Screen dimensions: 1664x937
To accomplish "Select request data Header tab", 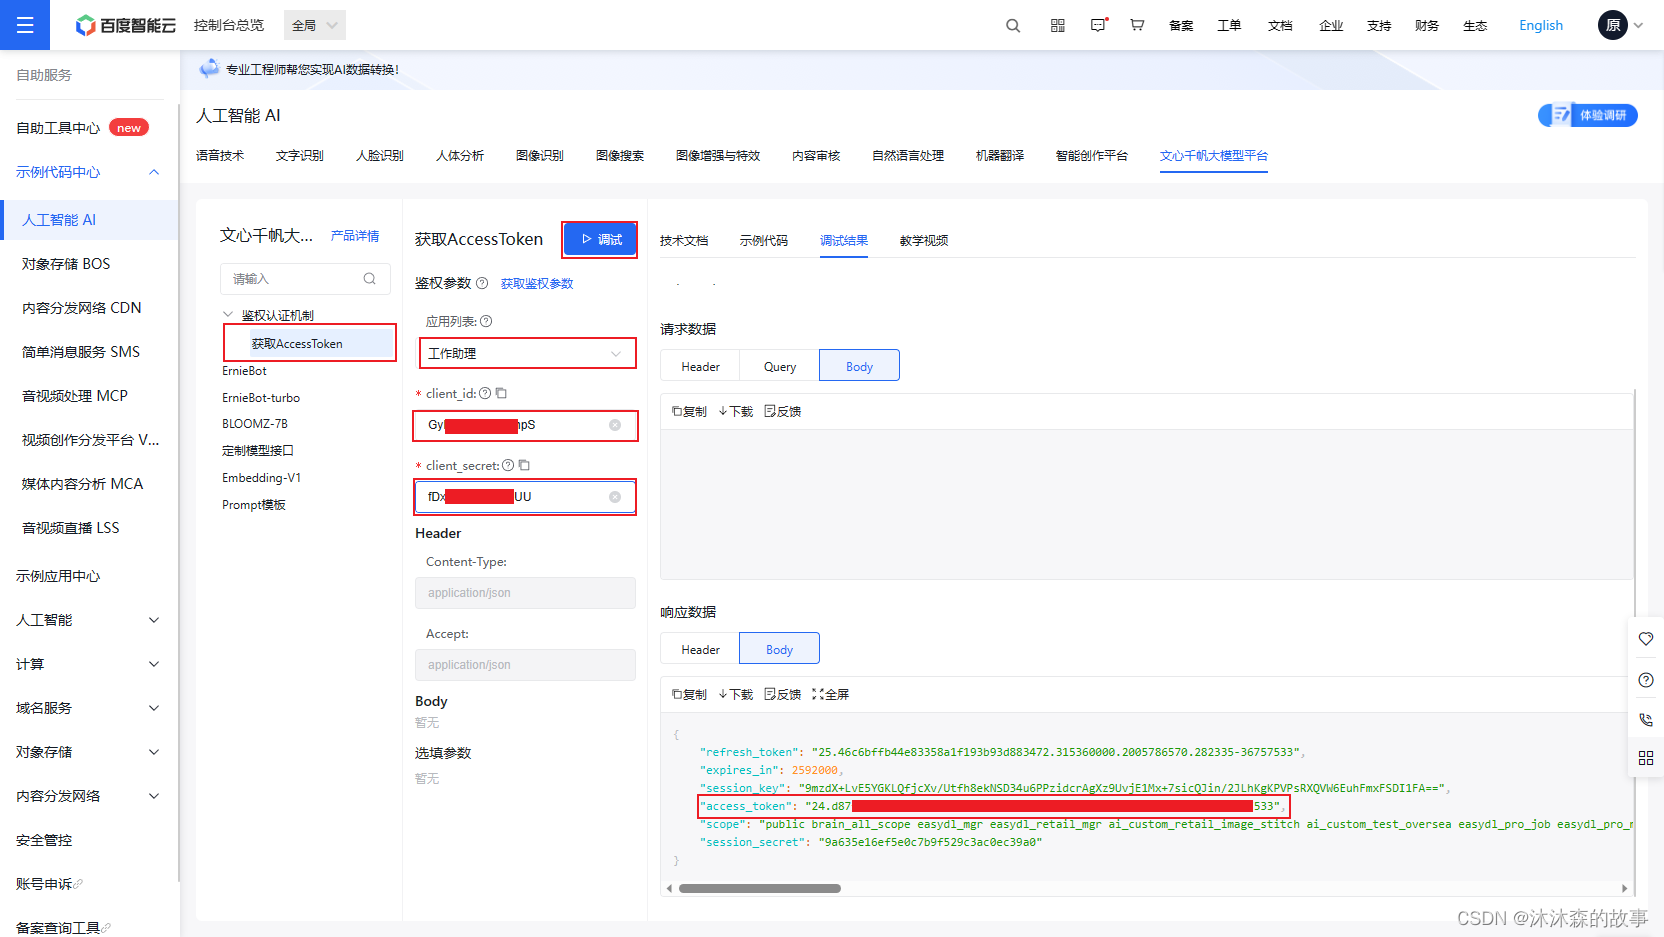I will coord(700,366).
